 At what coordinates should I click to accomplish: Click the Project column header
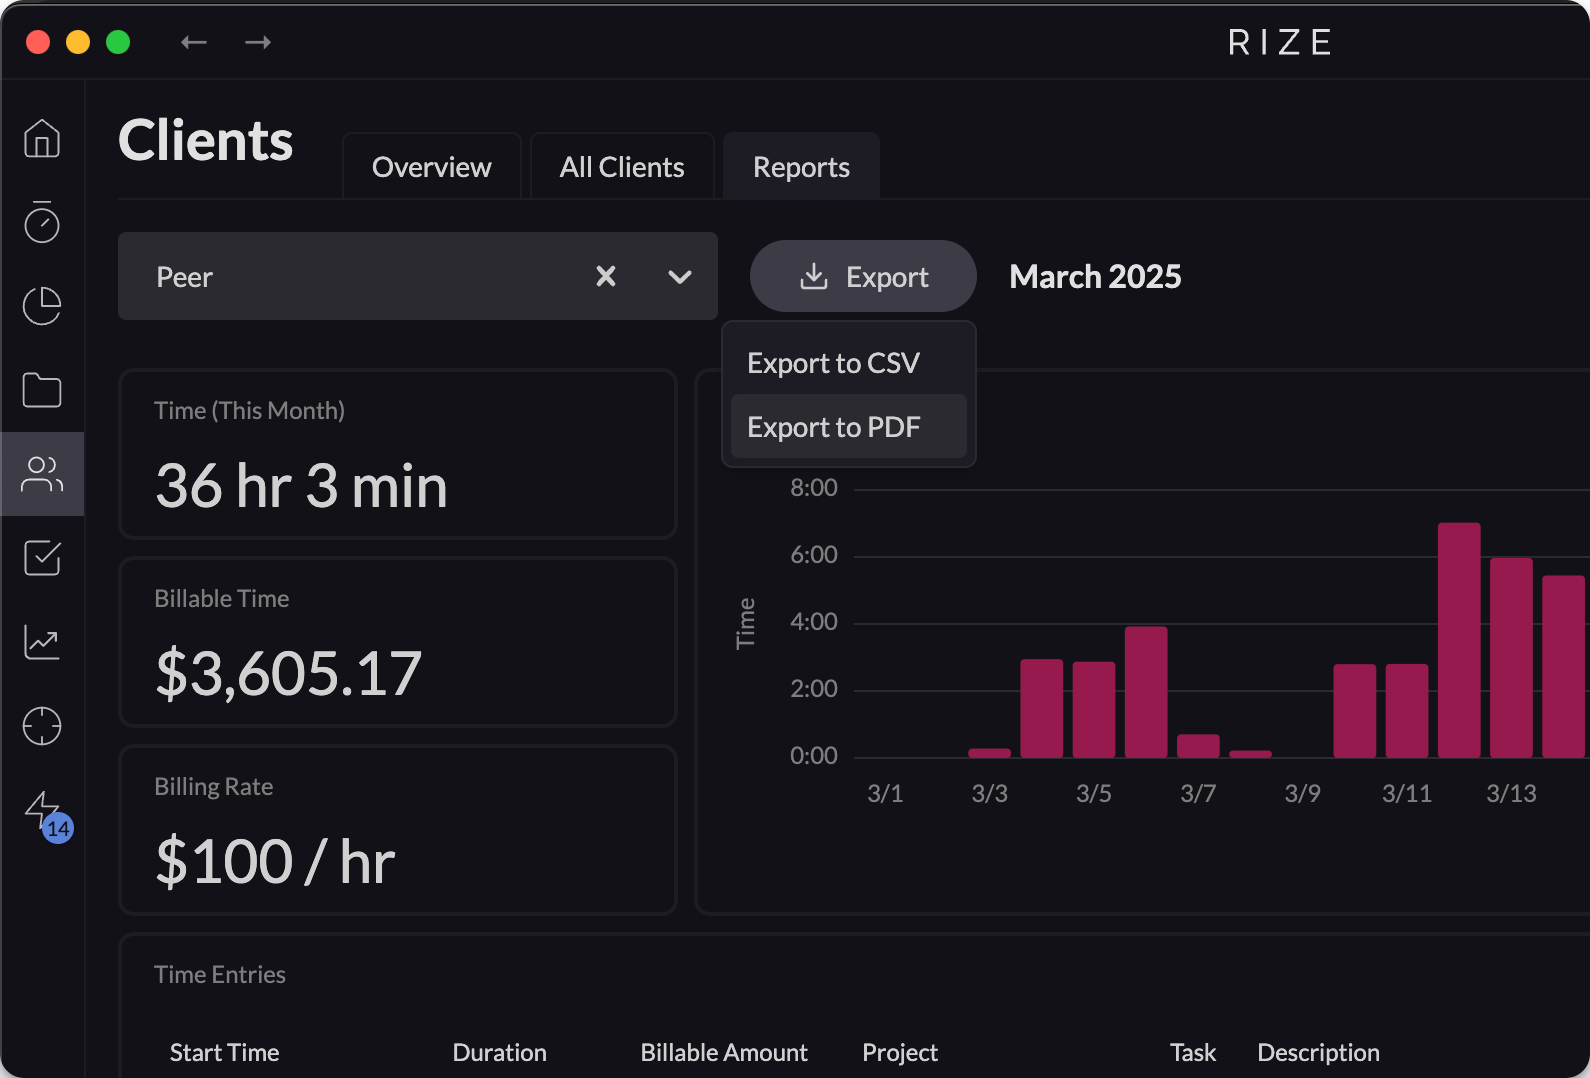coord(900,1052)
